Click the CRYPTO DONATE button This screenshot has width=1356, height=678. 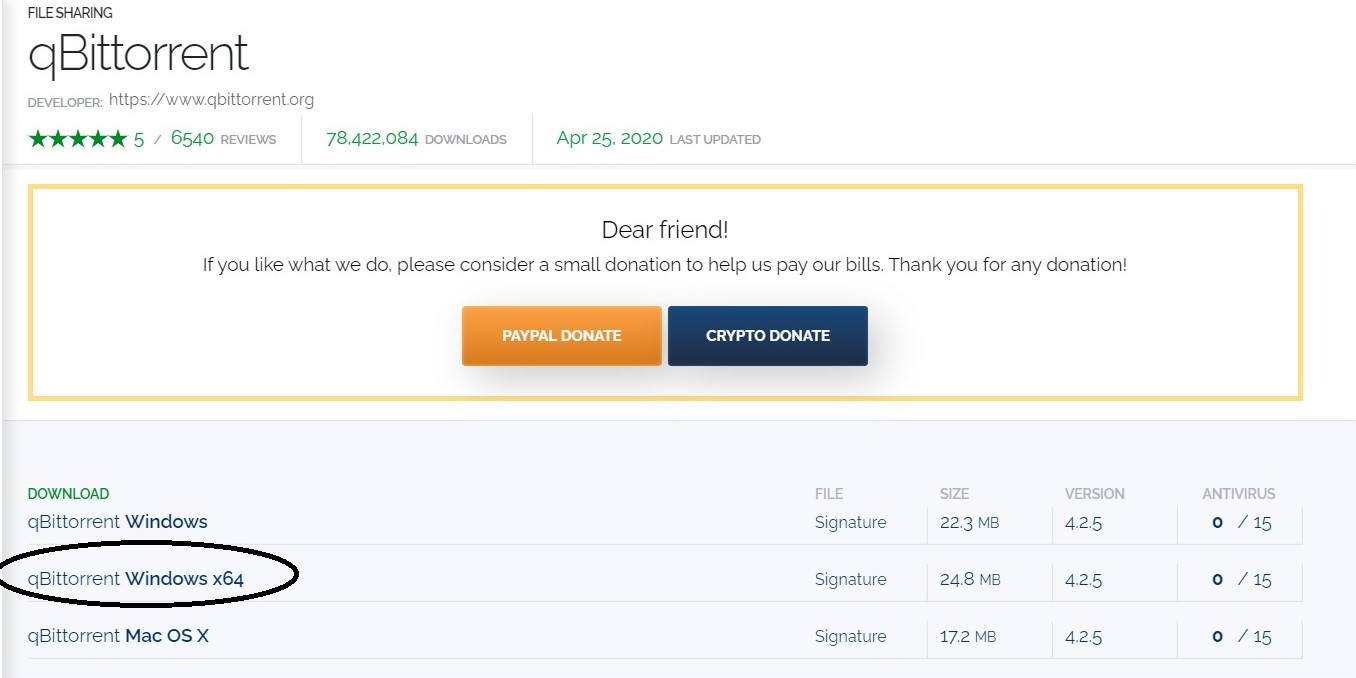[768, 335]
